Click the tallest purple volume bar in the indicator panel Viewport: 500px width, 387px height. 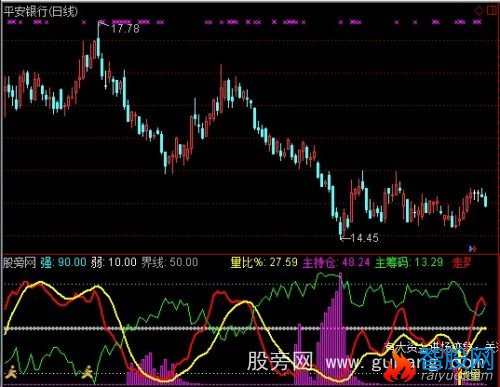(340, 328)
